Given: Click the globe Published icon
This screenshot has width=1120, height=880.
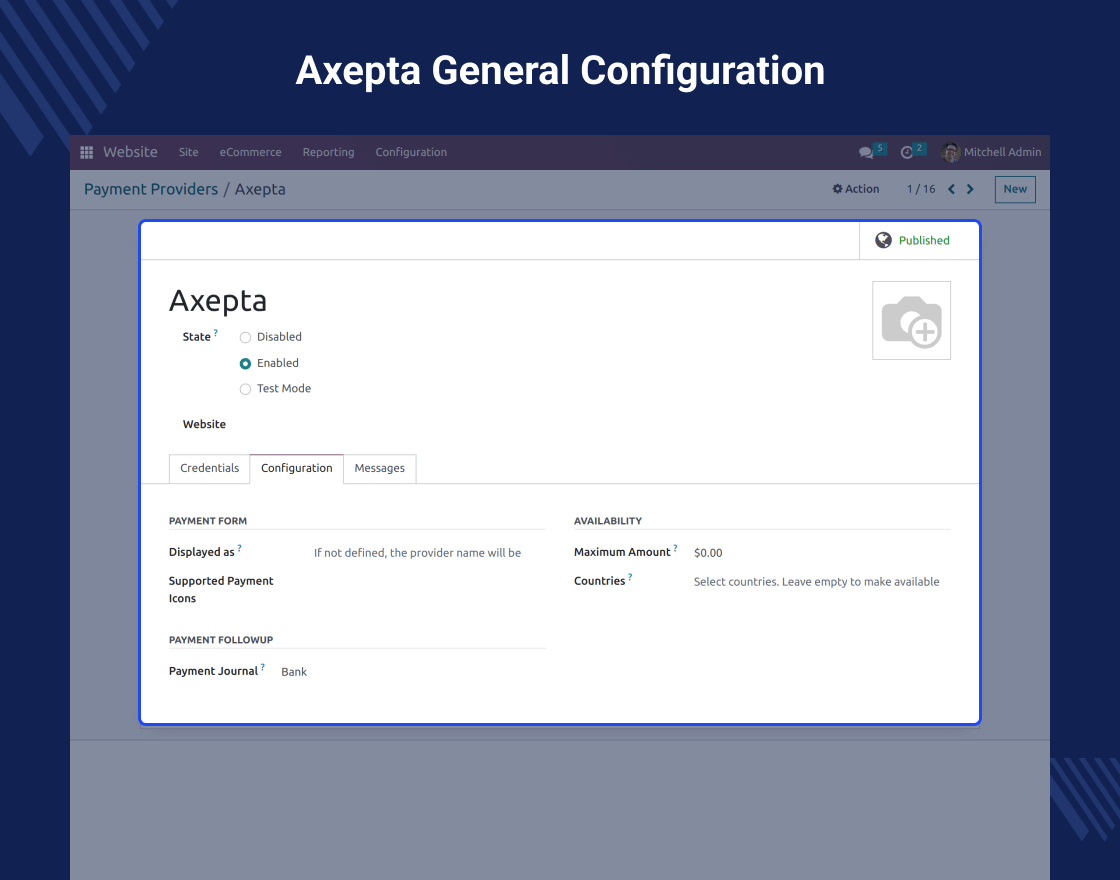Looking at the screenshot, I should 884,240.
